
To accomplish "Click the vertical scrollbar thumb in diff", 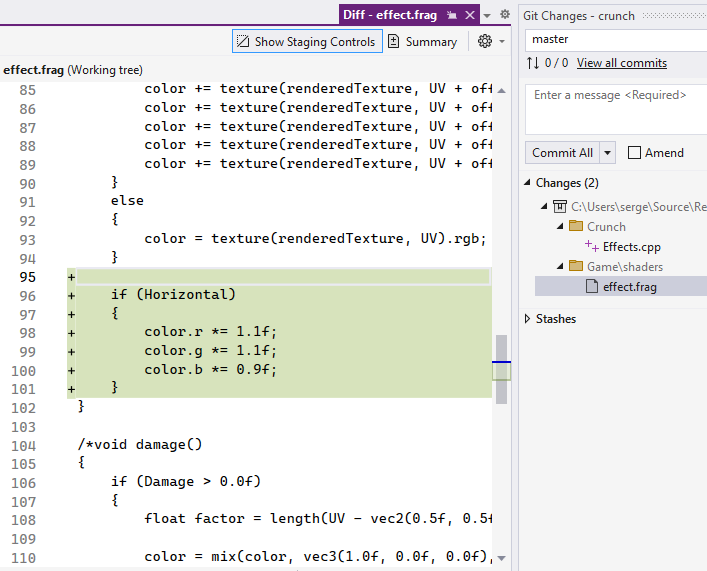I will tap(501, 369).
